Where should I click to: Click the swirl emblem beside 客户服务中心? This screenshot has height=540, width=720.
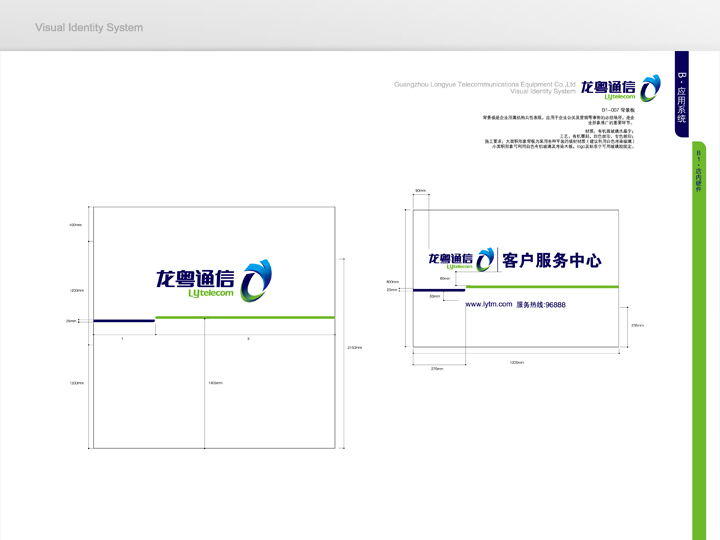[x=485, y=259]
